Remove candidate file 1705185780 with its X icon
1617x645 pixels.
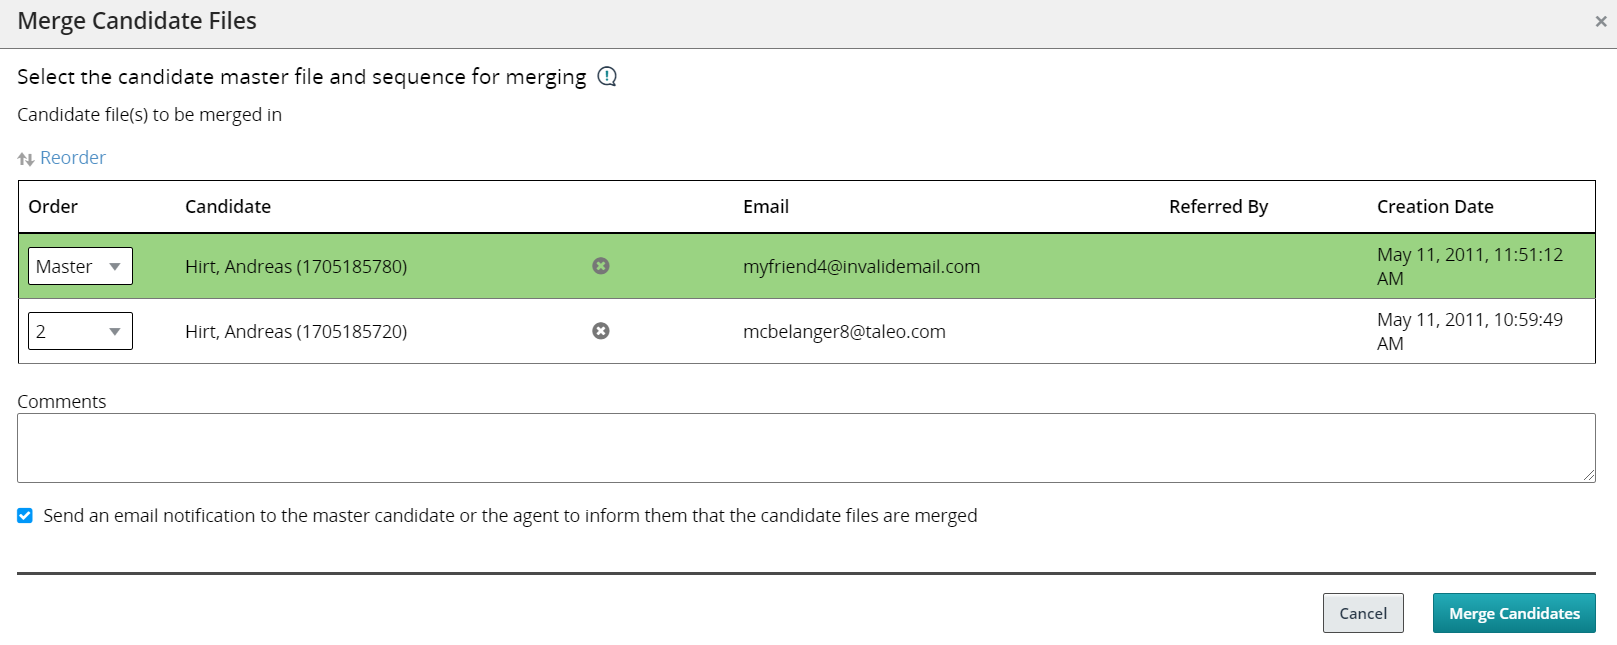point(601,266)
